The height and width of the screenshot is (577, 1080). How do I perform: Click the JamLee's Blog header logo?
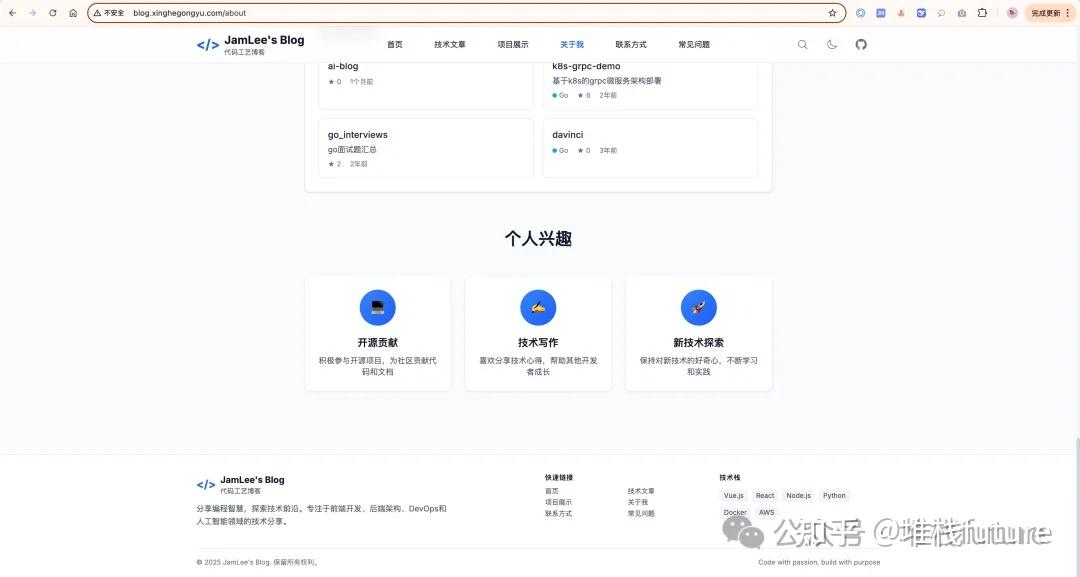point(251,45)
